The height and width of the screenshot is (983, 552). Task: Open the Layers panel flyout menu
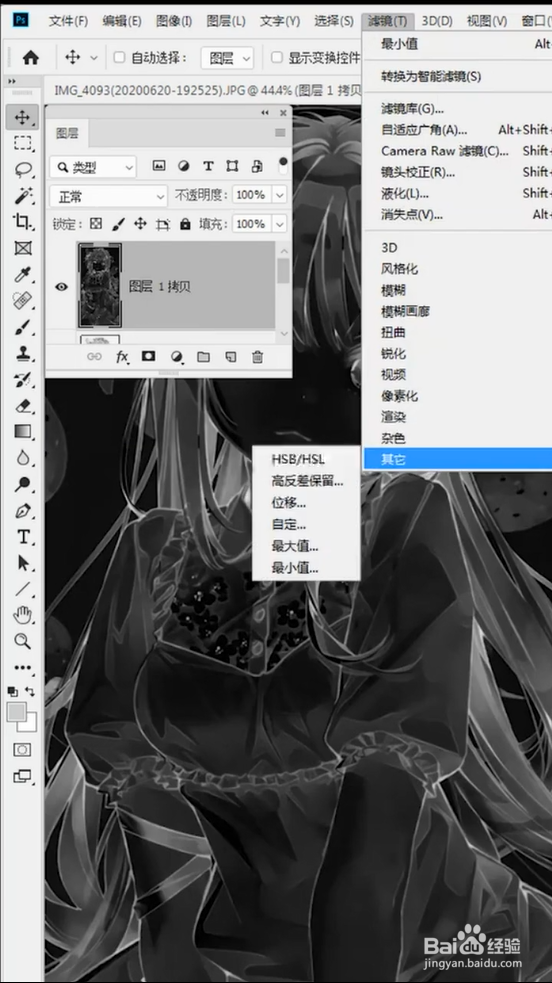(x=280, y=133)
